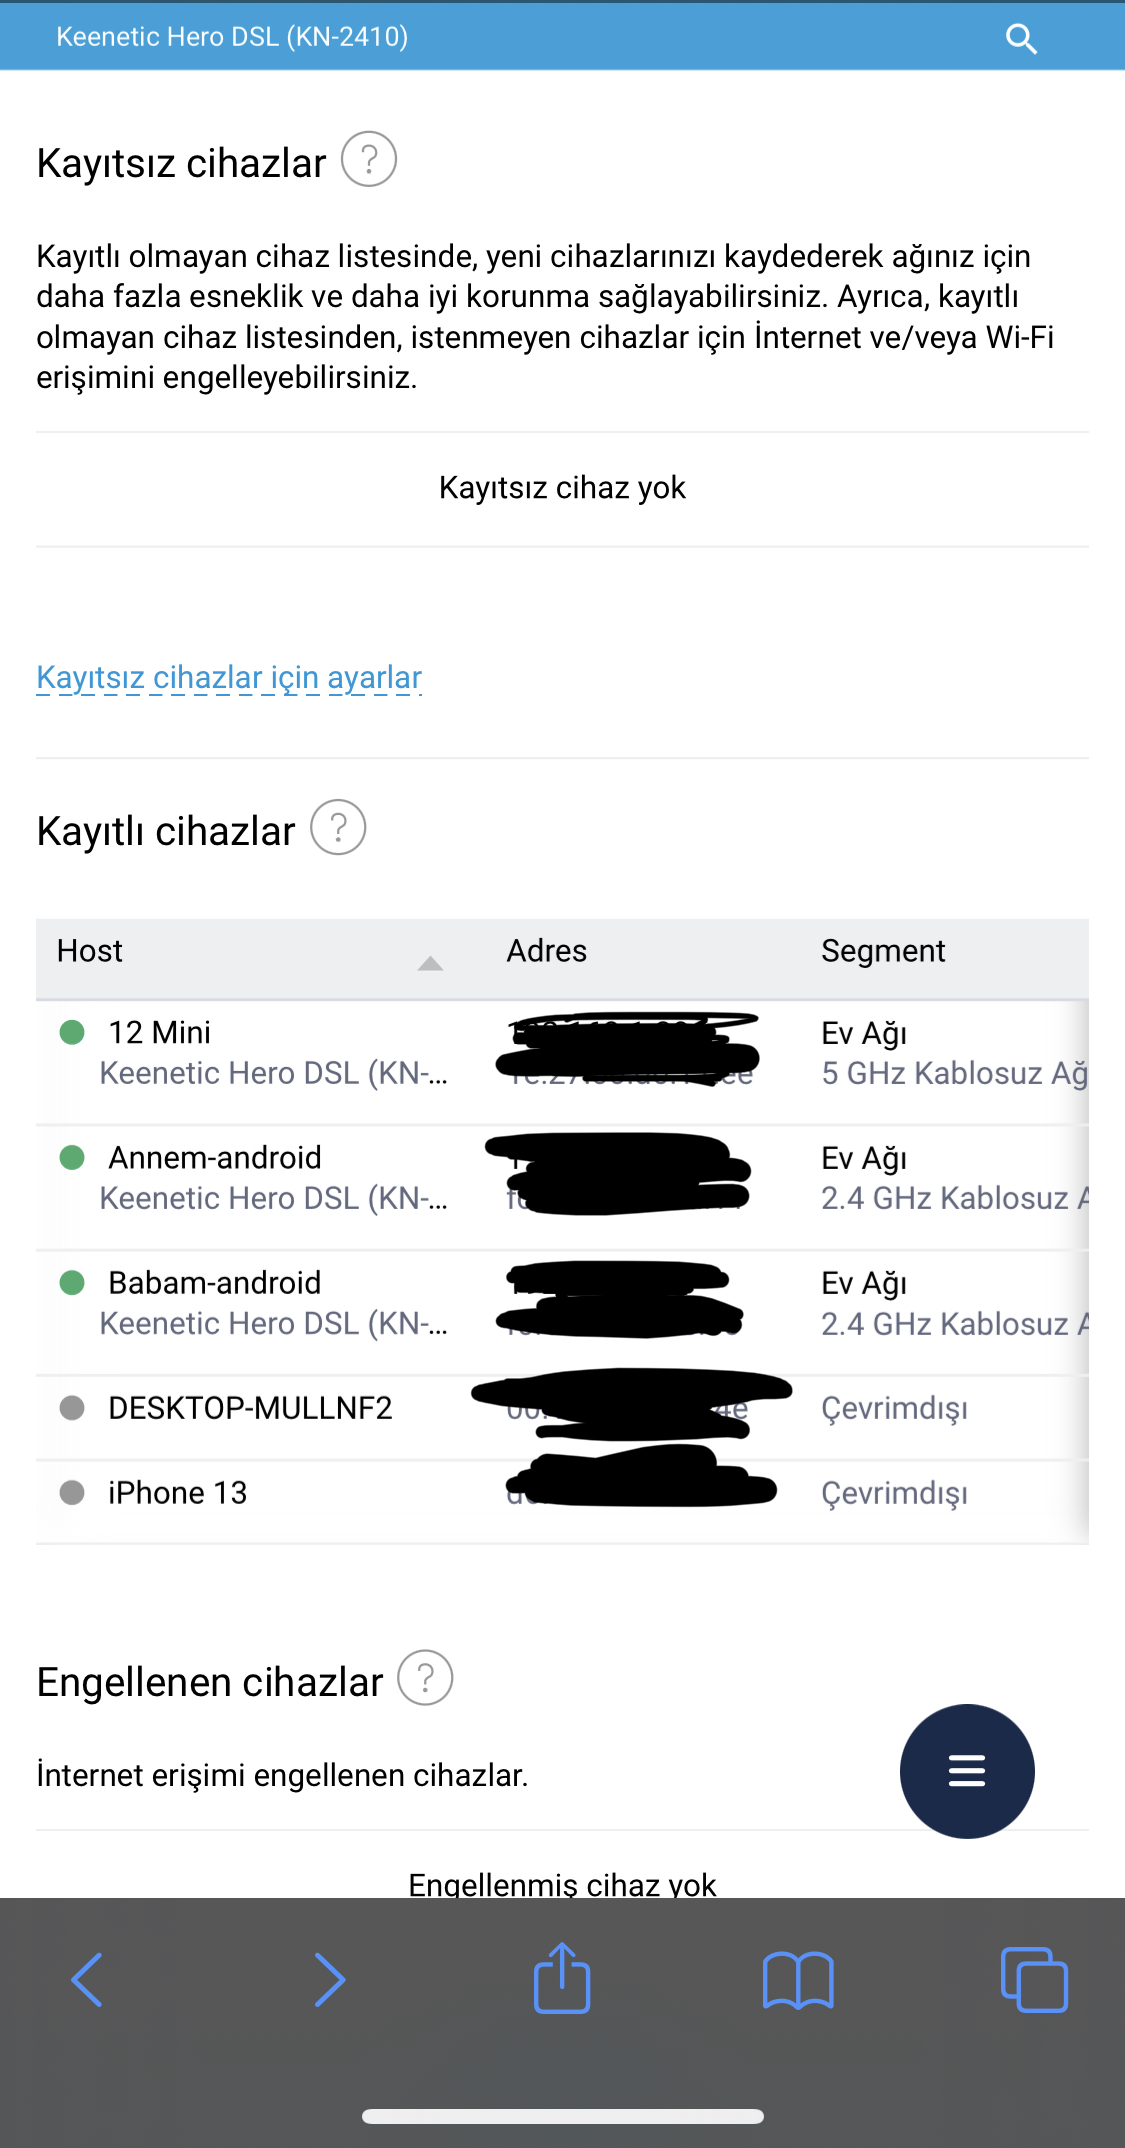Open Safari bookmarks book icon

point(798,1980)
